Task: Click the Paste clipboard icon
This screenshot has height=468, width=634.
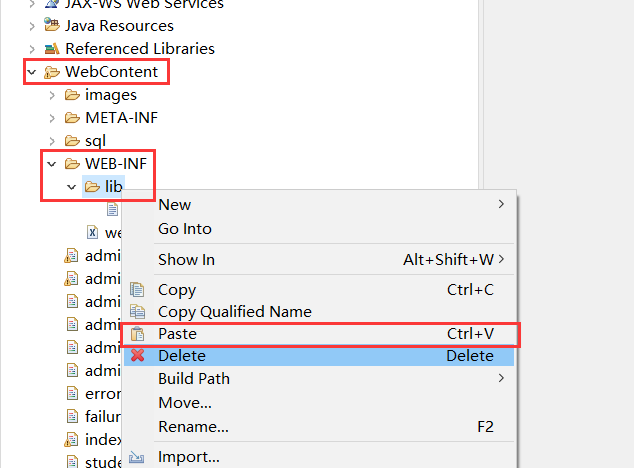Action: 138,334
